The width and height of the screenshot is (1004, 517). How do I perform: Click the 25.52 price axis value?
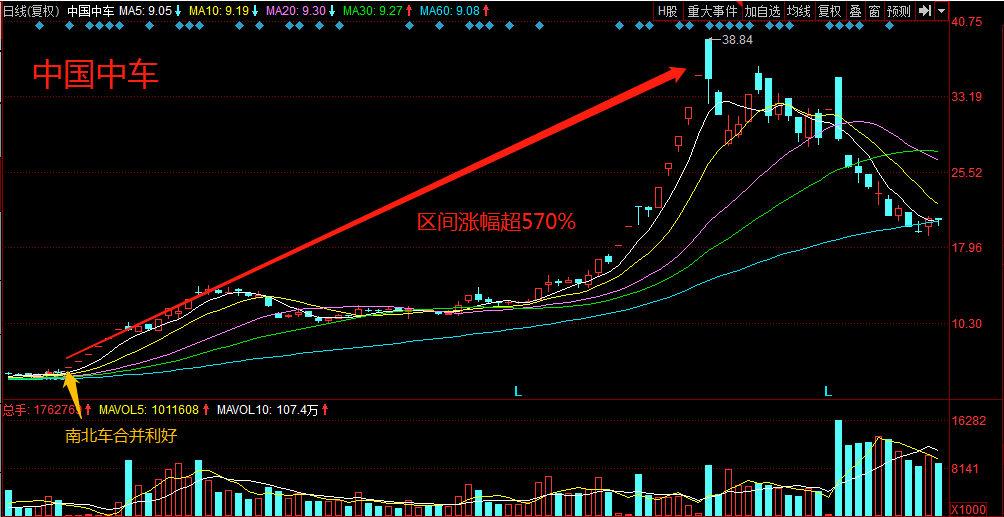pos(967,173)
